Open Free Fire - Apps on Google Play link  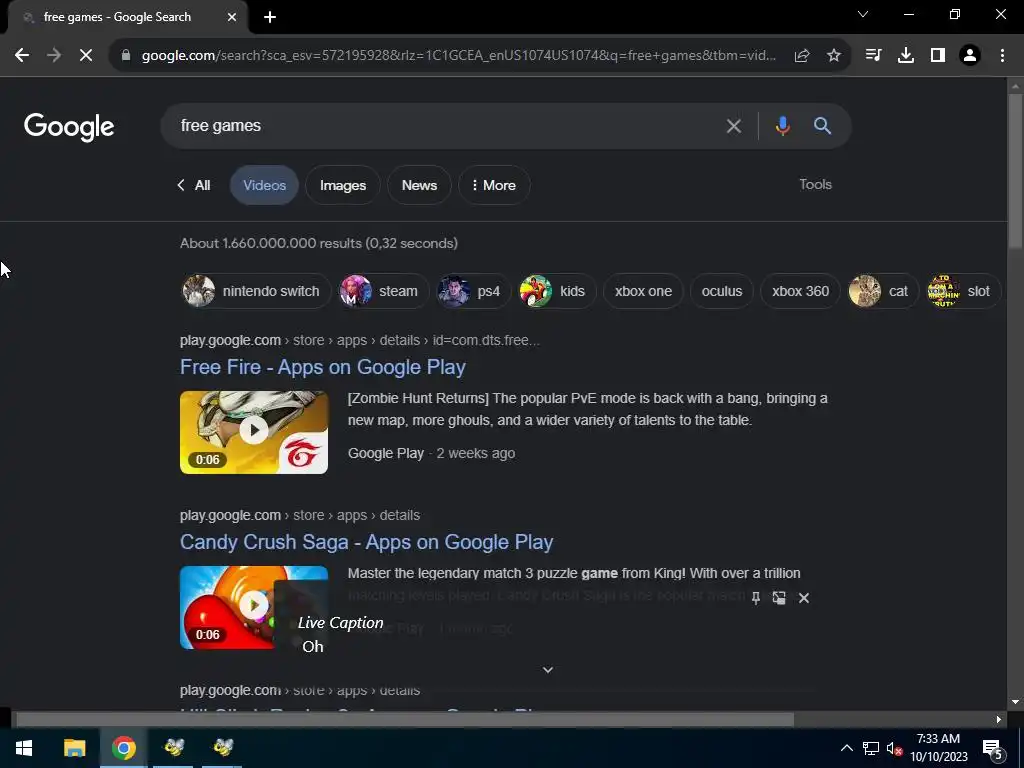click(x=323, y=367)
